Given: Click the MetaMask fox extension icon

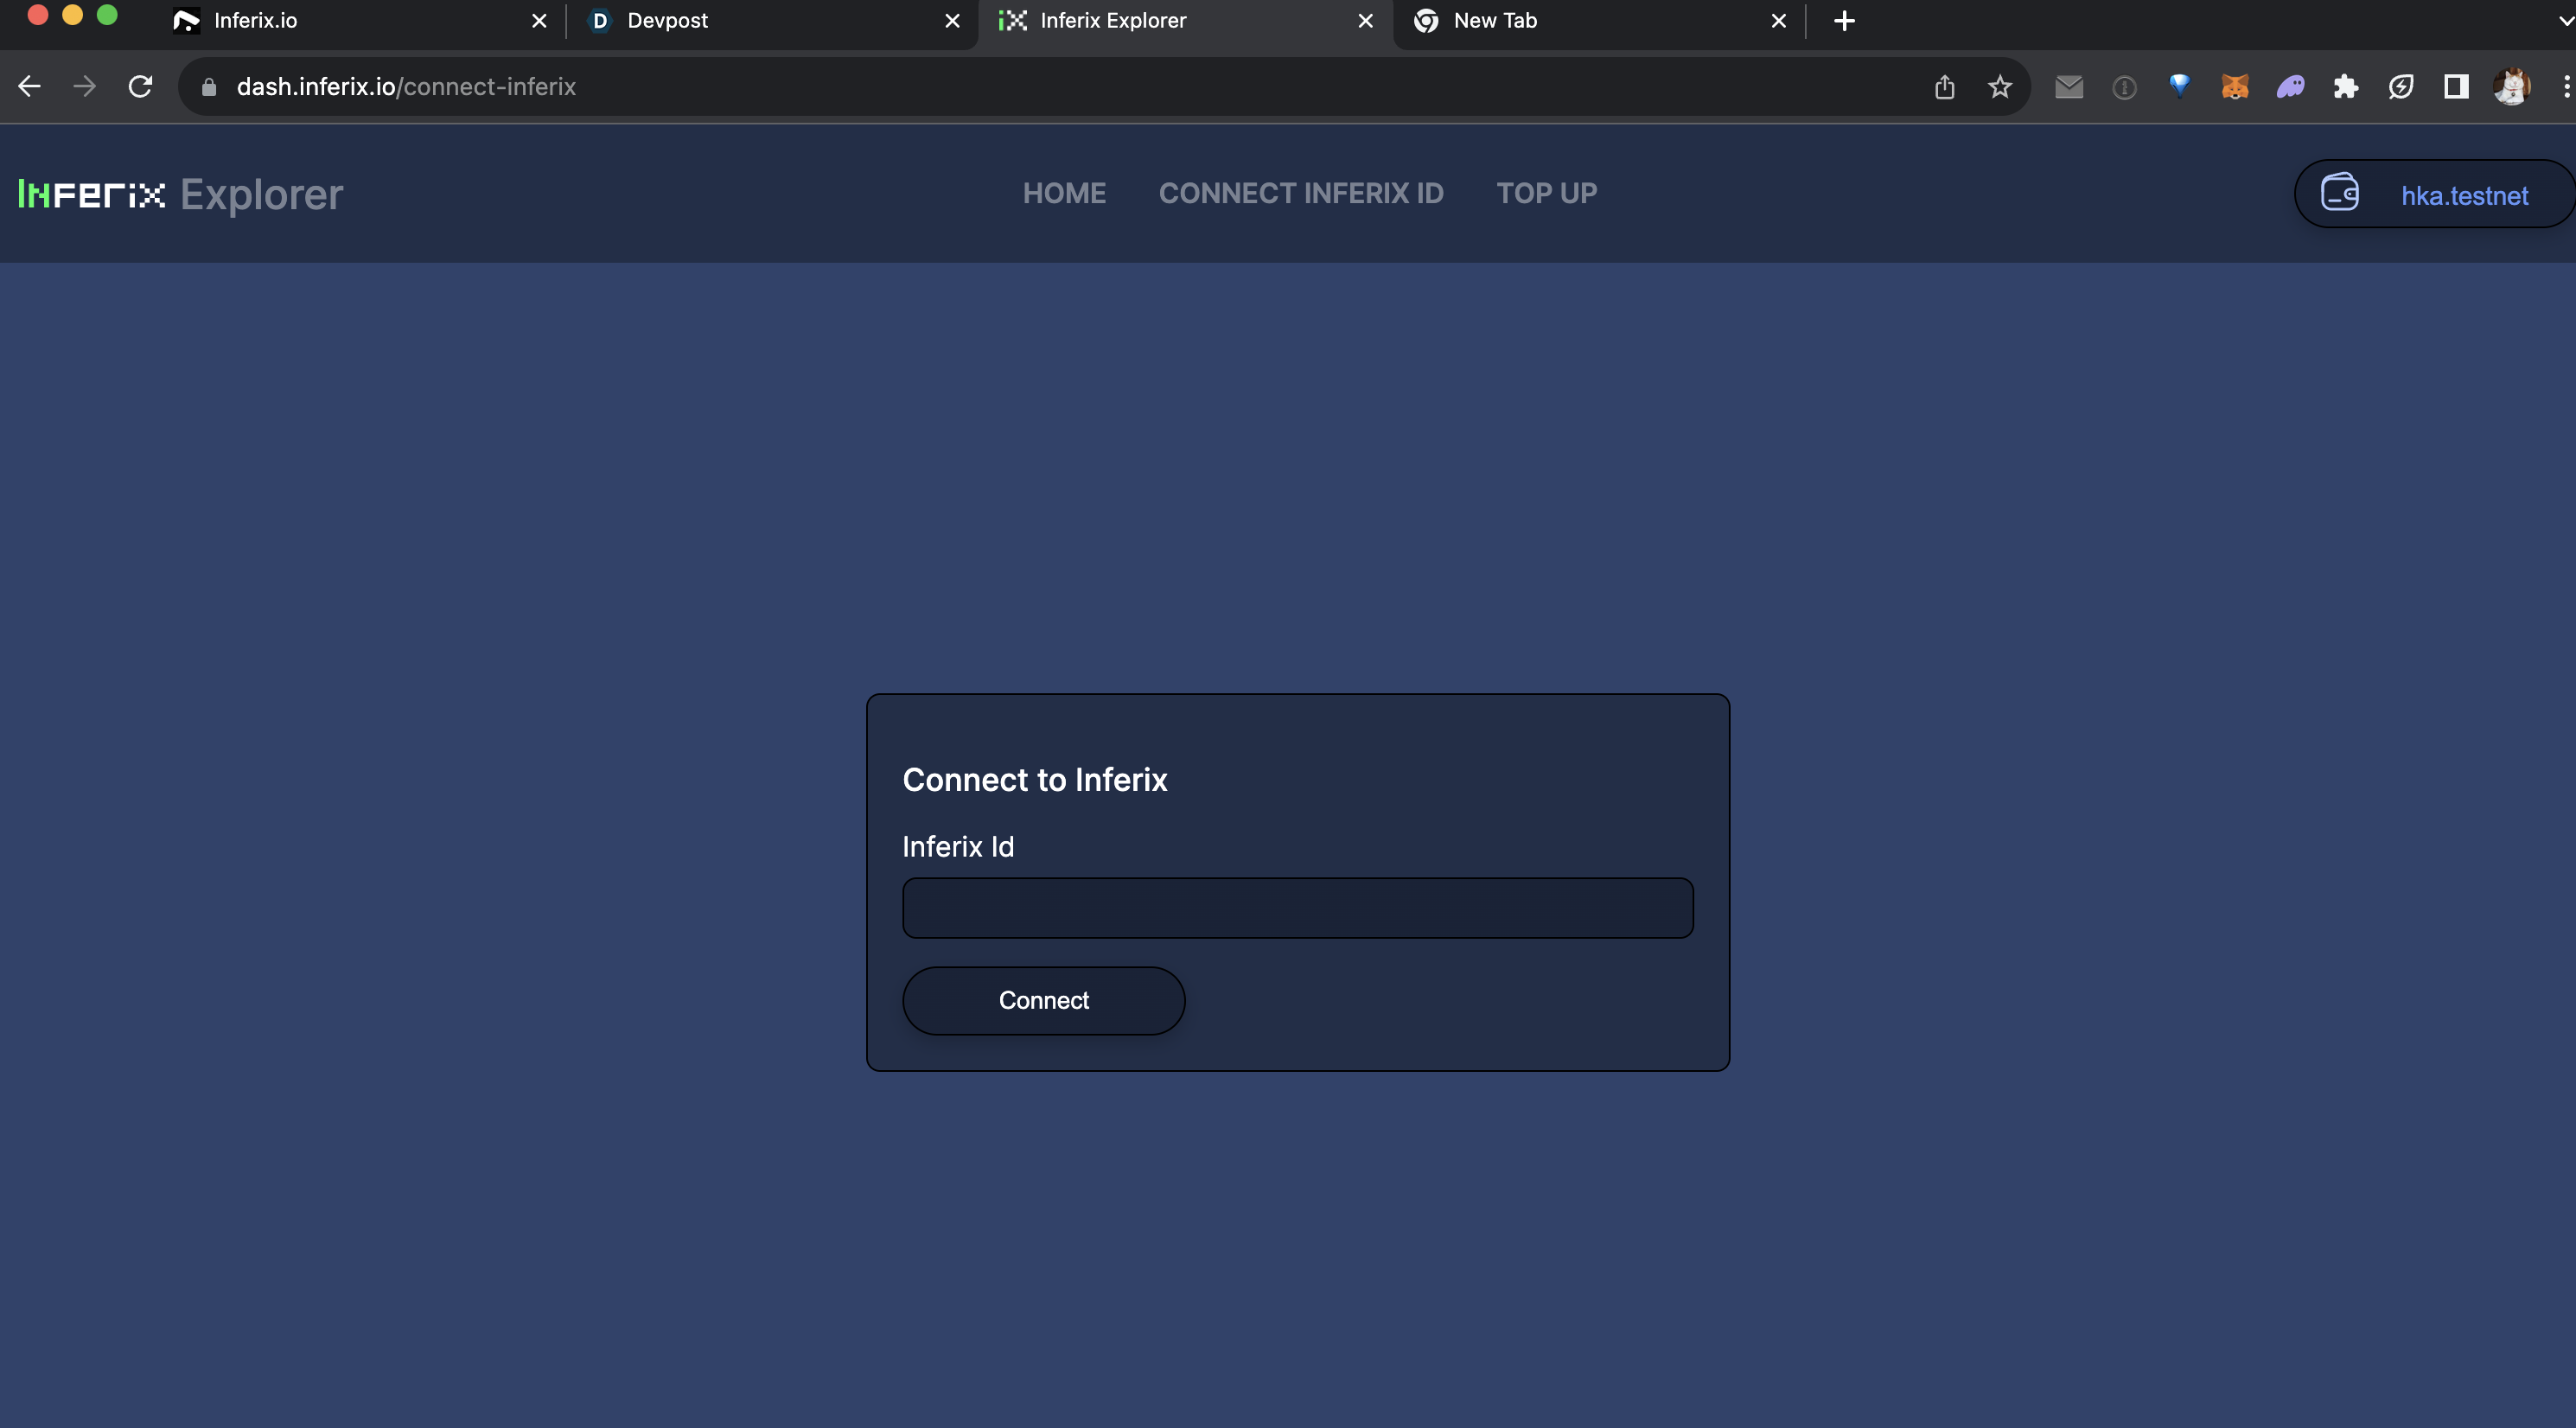Looking at the screenshot, I should coord(2234,87).
